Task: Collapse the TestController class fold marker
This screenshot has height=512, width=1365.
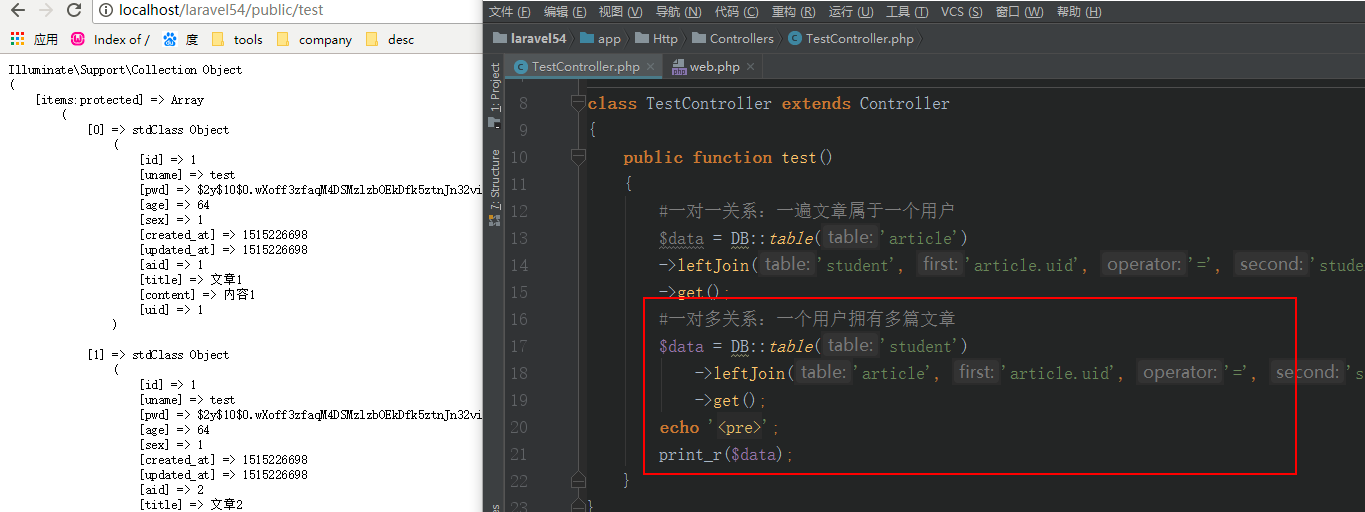Action: [x=577, y=103]
